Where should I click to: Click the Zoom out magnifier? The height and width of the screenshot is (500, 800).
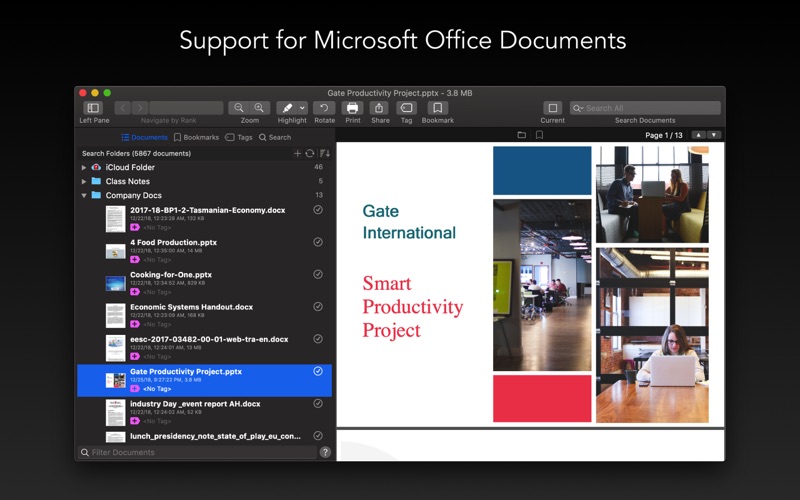(239, 108)
